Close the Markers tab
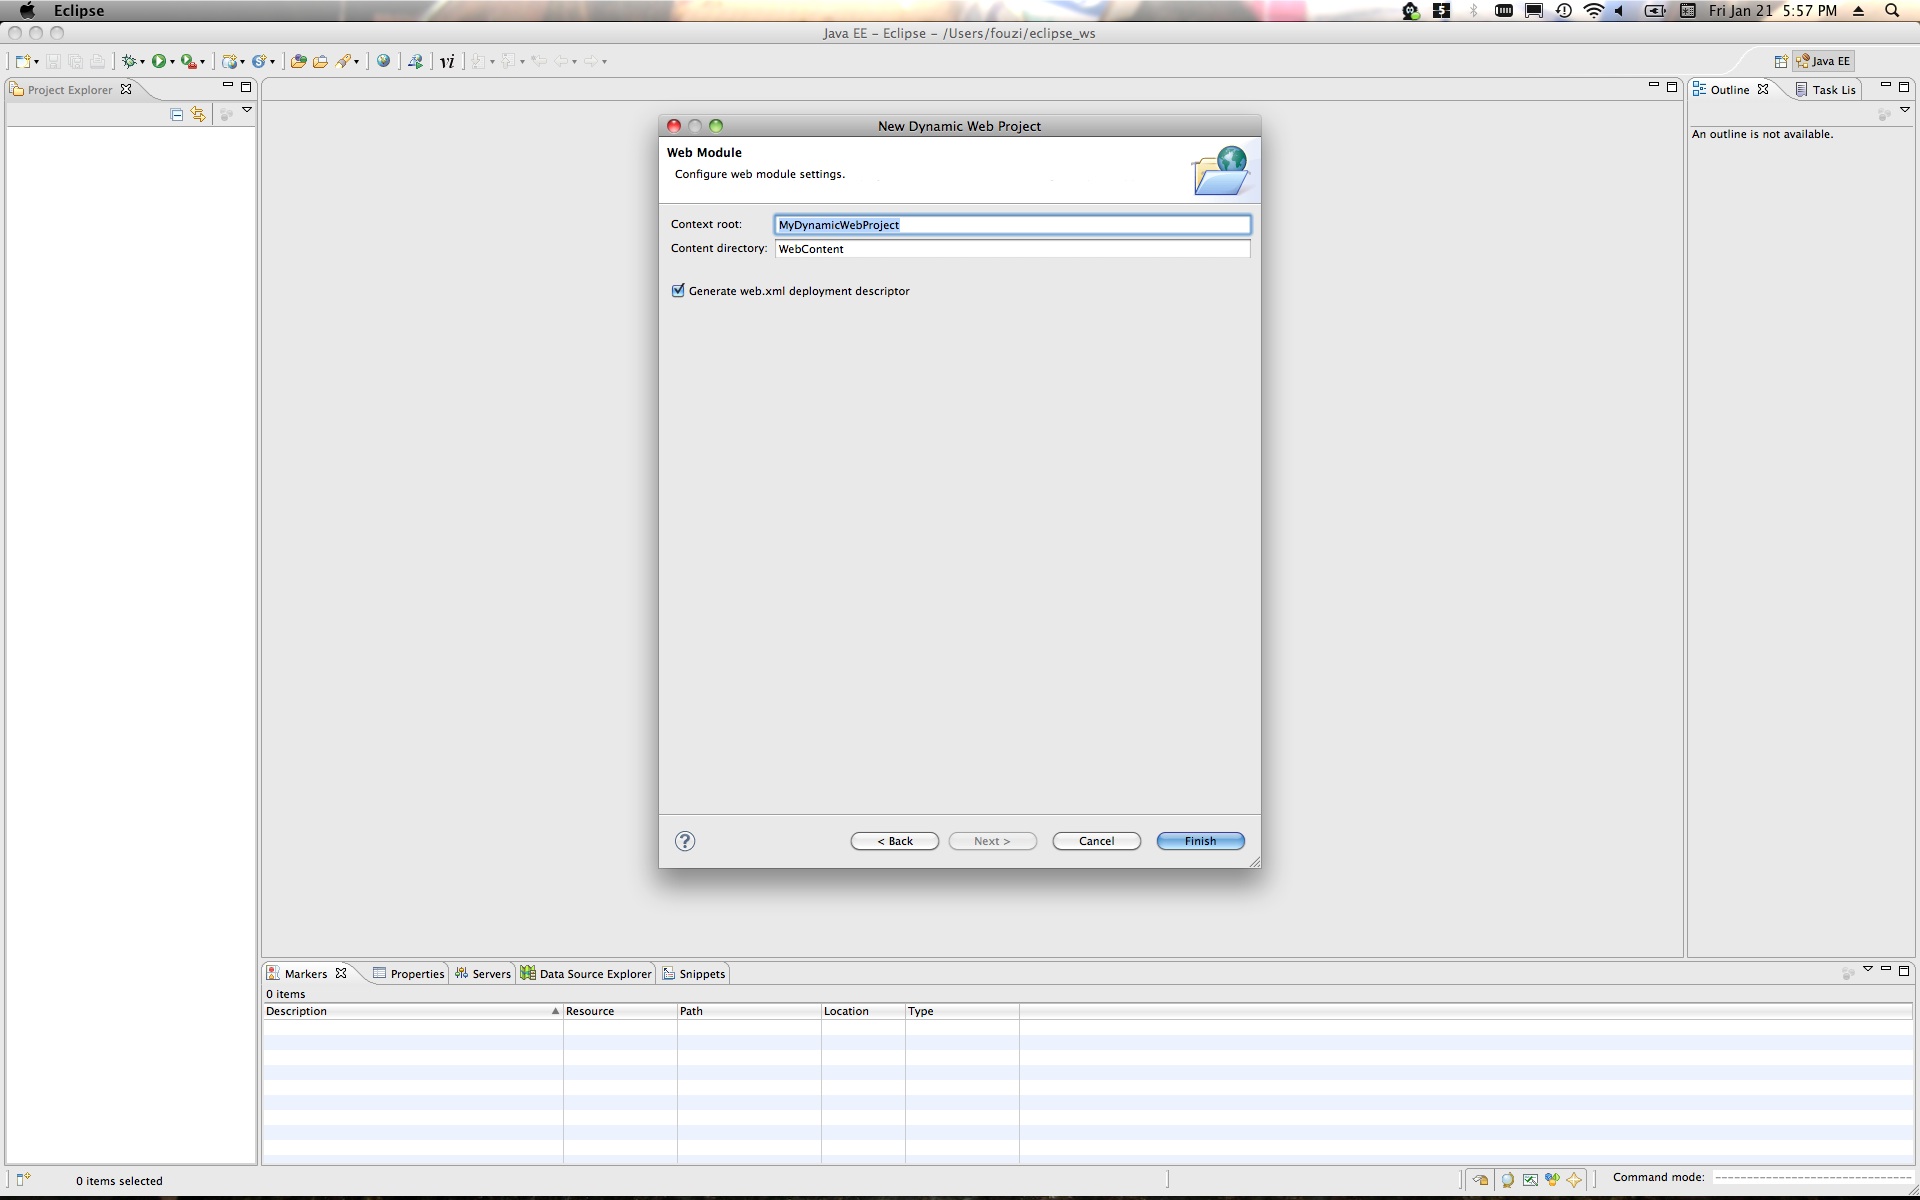1920x1200 pixels. tap(341, 973)
